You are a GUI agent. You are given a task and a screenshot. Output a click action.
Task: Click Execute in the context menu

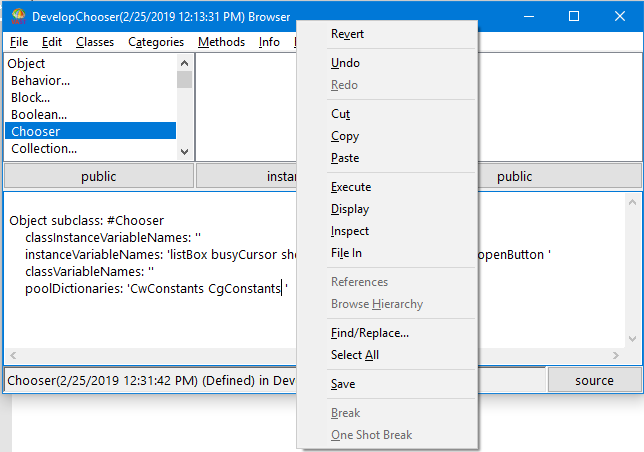[x=350, y=187]
